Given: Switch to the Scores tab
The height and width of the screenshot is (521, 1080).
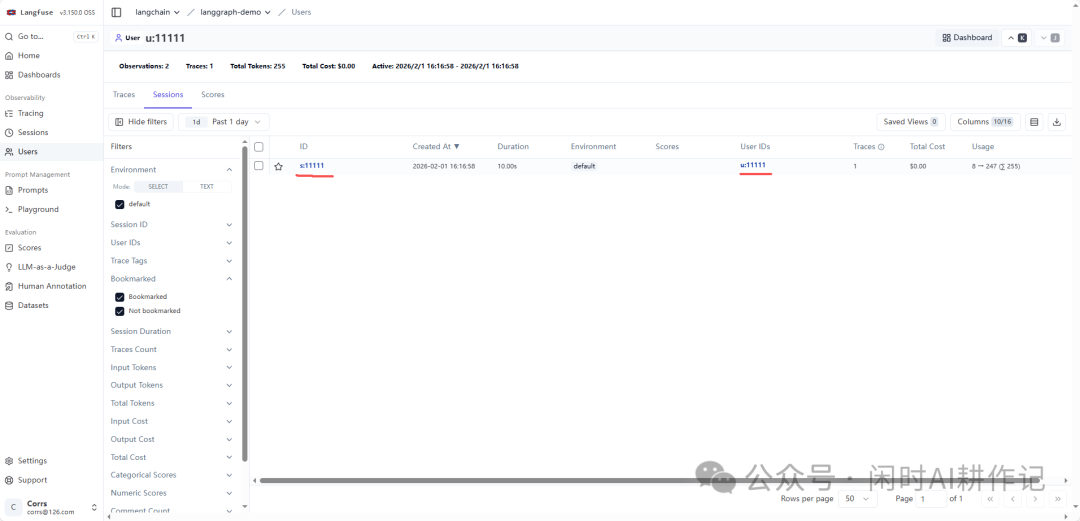Looking at the screenshot, I should [213, 95].
